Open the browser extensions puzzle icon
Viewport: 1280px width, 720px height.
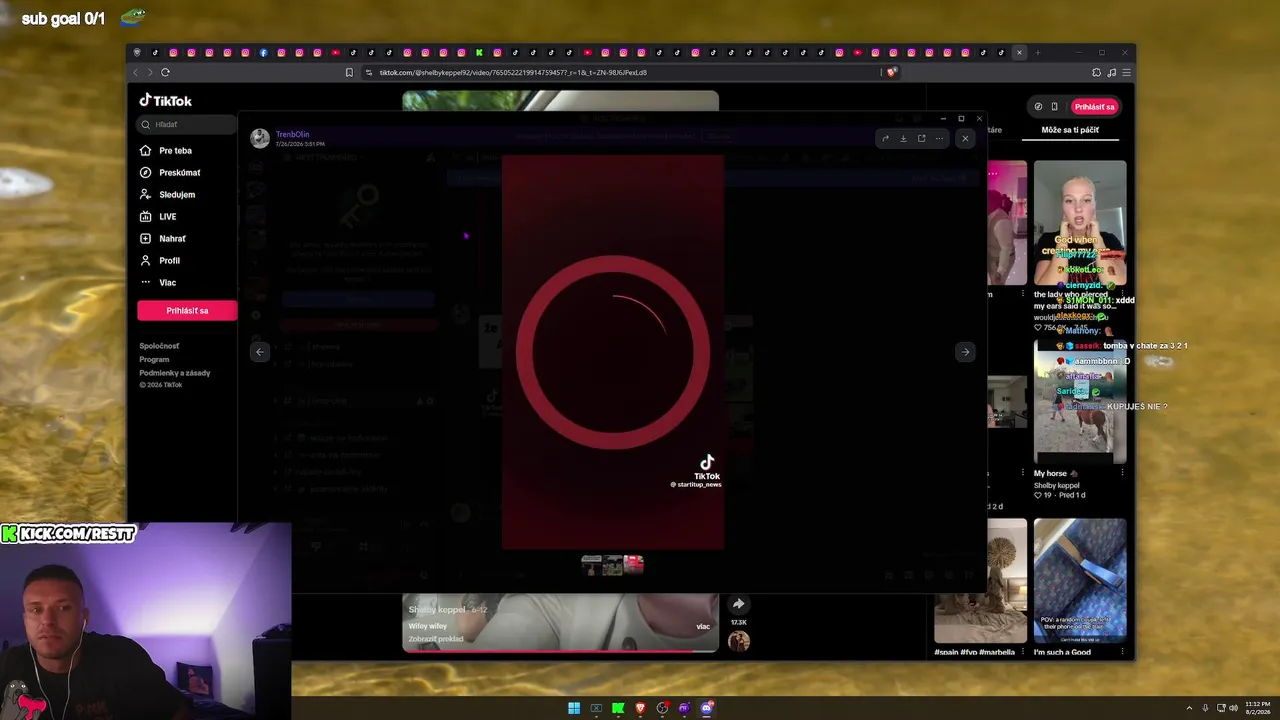tap(1097, 72)
